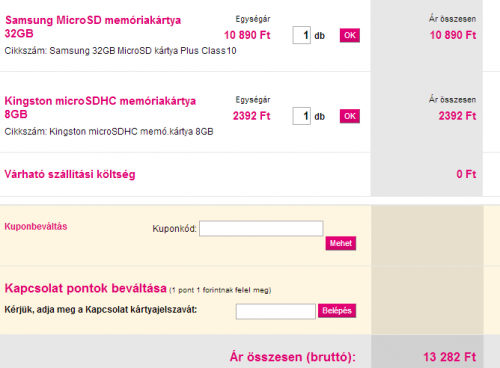Click the Ár összesen (bruttó) label

(293, 357)
